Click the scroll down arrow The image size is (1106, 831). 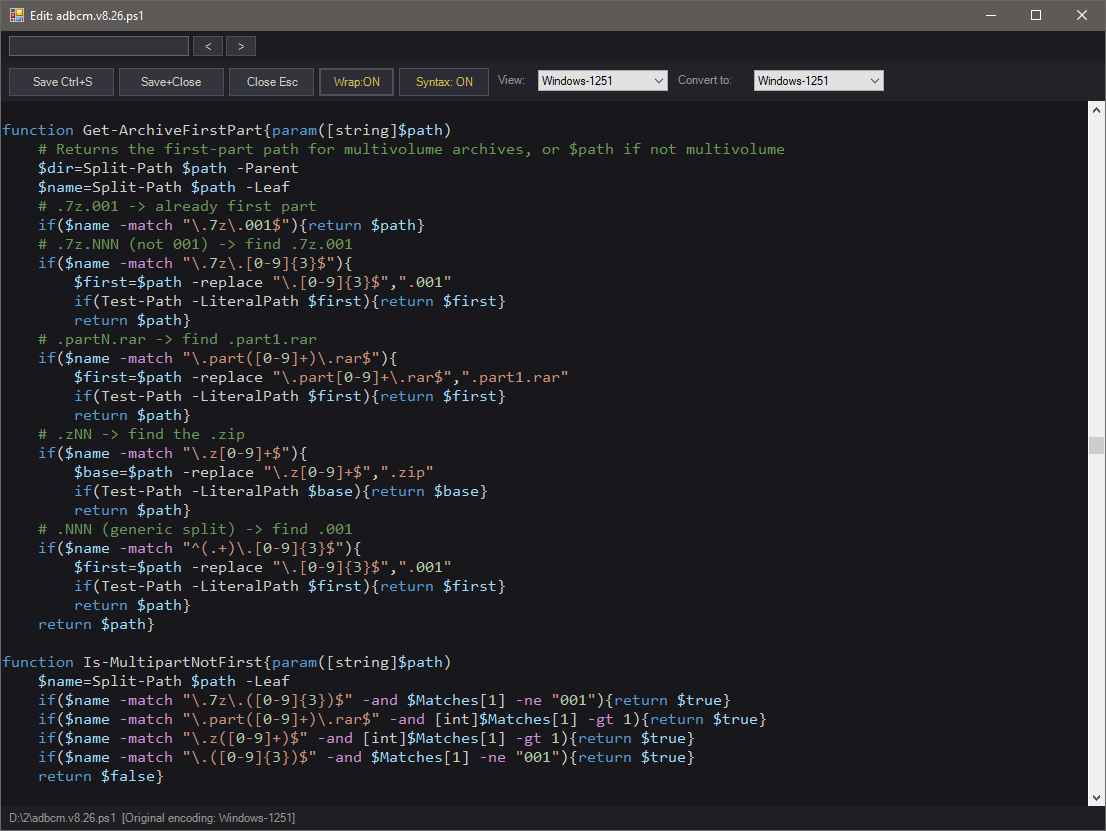1096,798
